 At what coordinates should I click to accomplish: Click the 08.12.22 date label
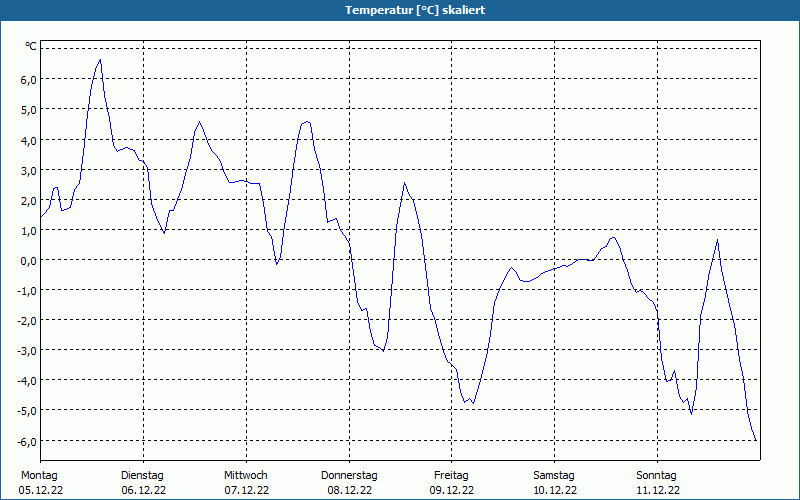coord(349,490)
